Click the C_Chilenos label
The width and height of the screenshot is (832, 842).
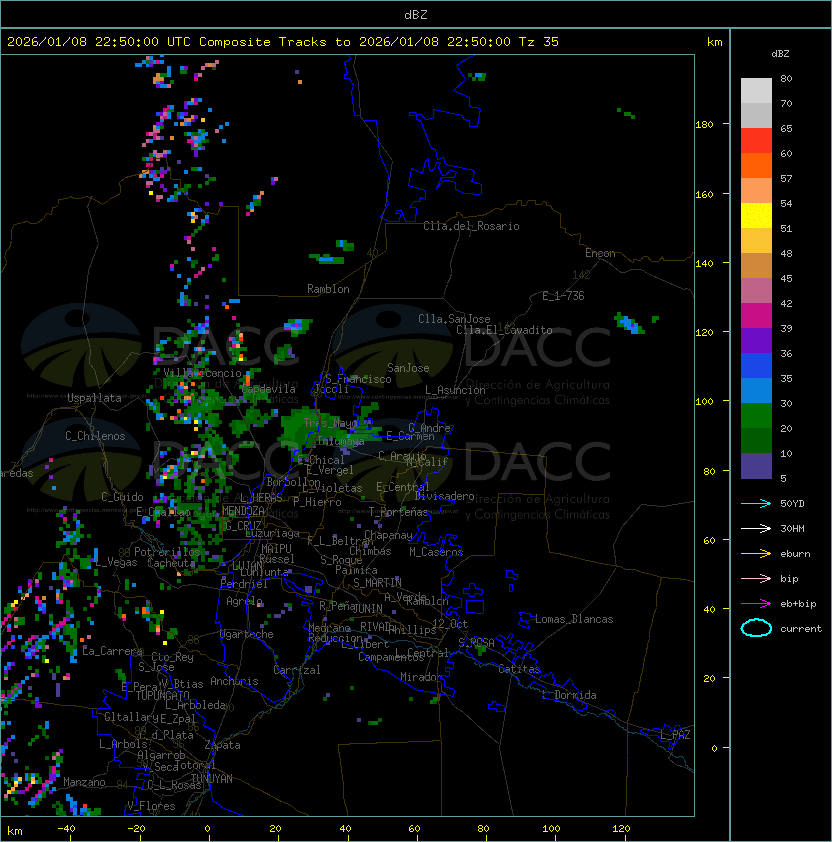[x=95, y=436]
